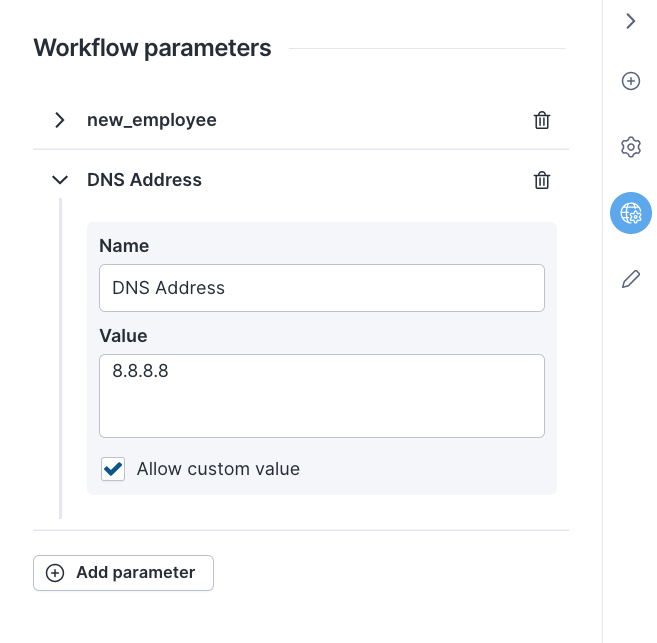
Task: Collapse the side panel with the right chevron
Action: click(x=630, y=21)
